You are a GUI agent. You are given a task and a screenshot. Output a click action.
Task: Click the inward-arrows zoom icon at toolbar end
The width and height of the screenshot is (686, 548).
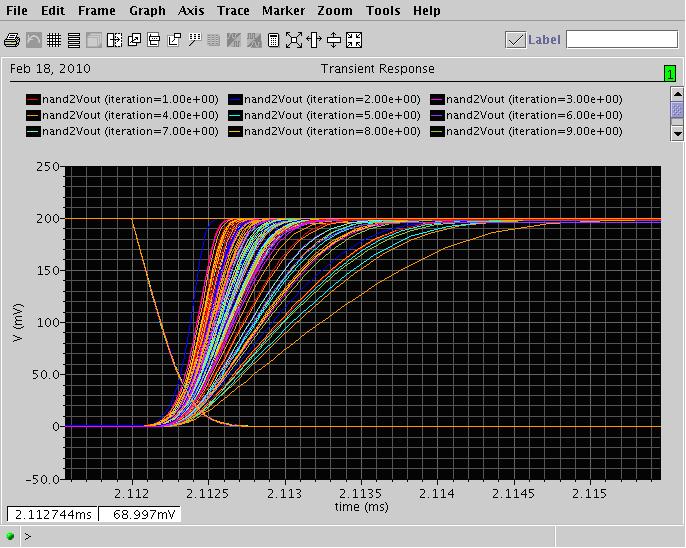point(354,40)
